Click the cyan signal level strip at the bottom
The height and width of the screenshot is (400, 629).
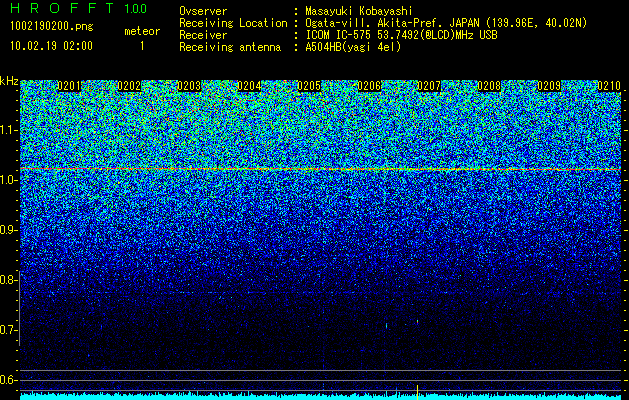tap(321, 396)
